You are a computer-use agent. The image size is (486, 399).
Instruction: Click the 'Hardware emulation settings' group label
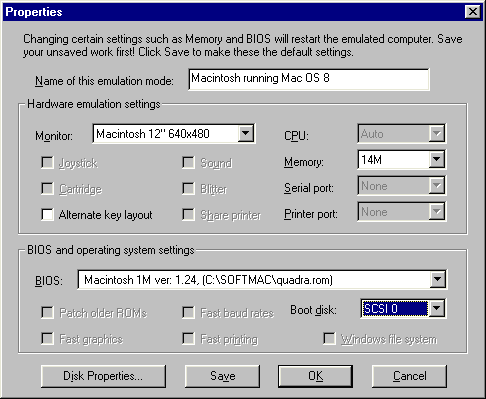point(94,104)
